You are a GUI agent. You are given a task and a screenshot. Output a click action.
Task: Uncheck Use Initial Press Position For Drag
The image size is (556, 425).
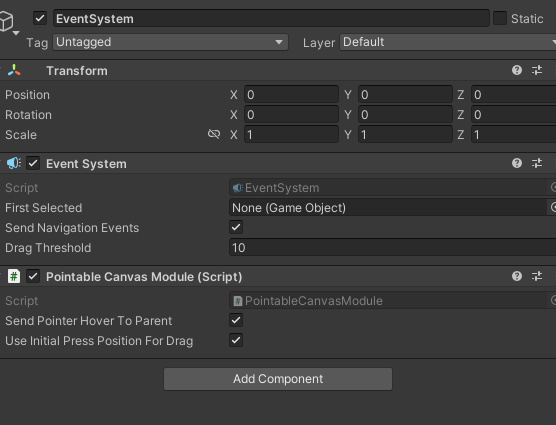coord(236,340)
